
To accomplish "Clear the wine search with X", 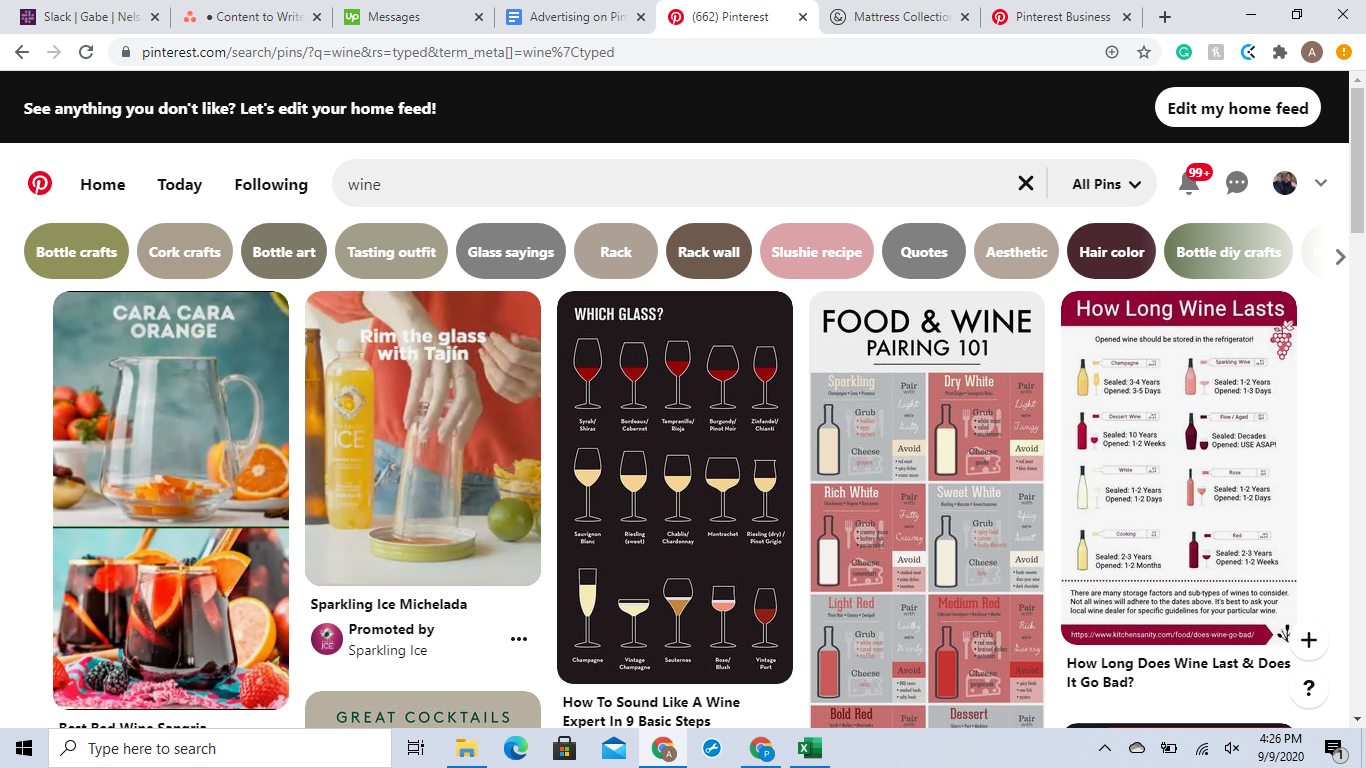I will pyautogui.click(x=1025, y=184).
